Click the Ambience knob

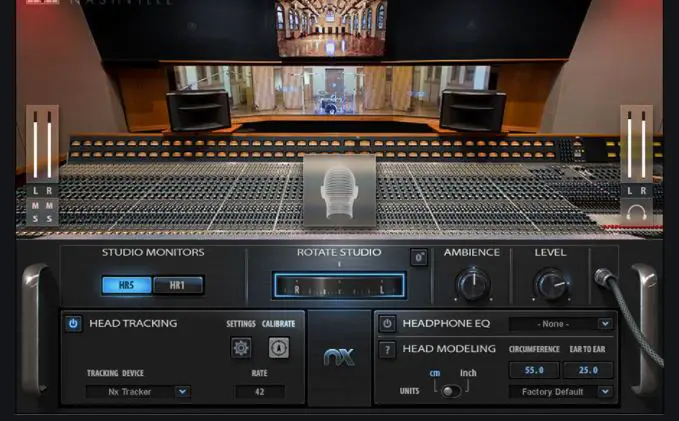(x=473, y=284)
